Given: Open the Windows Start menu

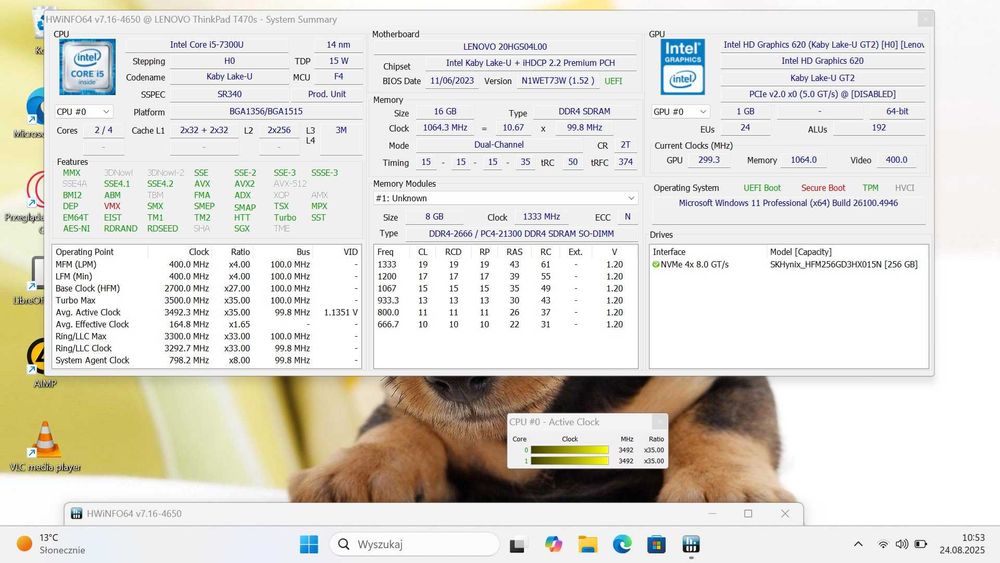Looking at the screenshot, I should [x=309, y=544].
